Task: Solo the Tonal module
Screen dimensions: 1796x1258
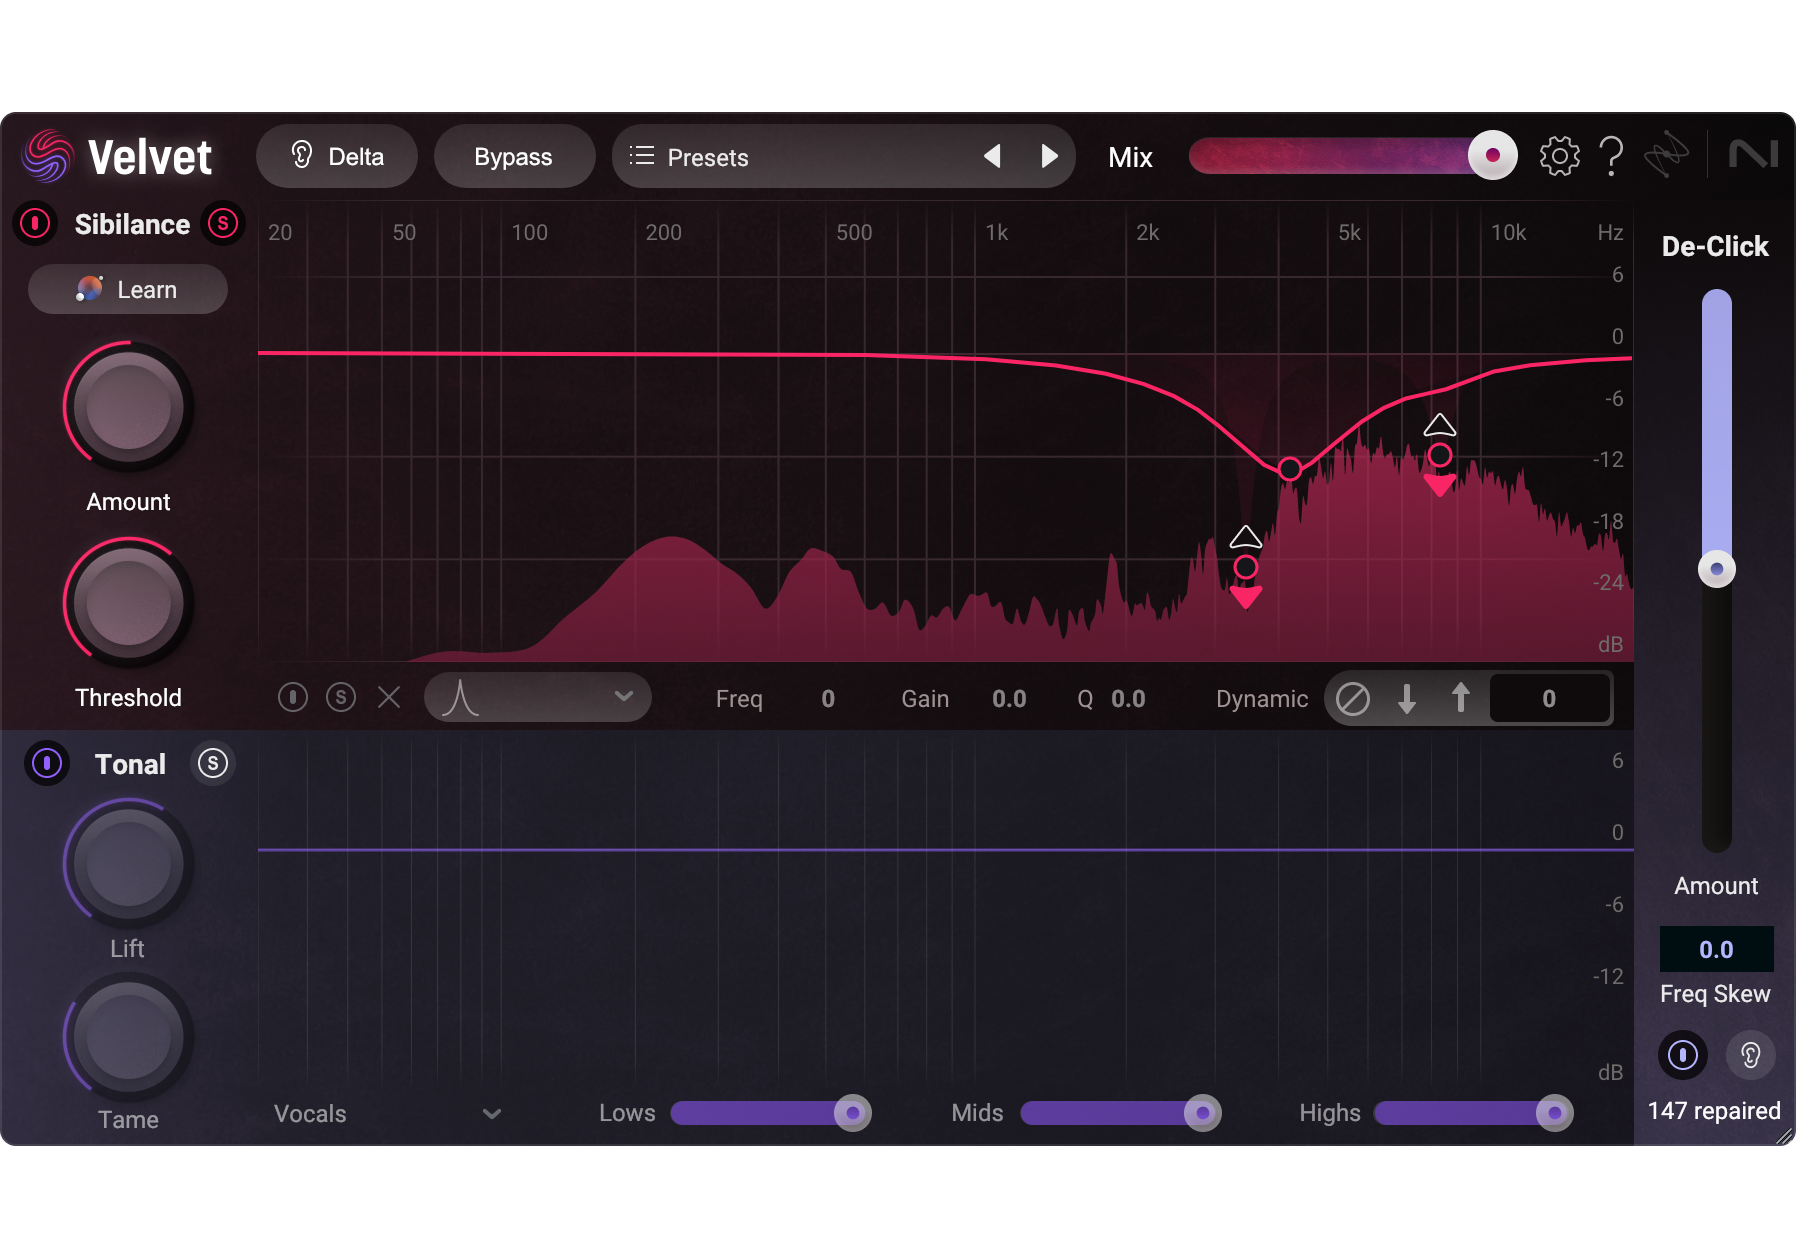Action: tap(213, 763)
